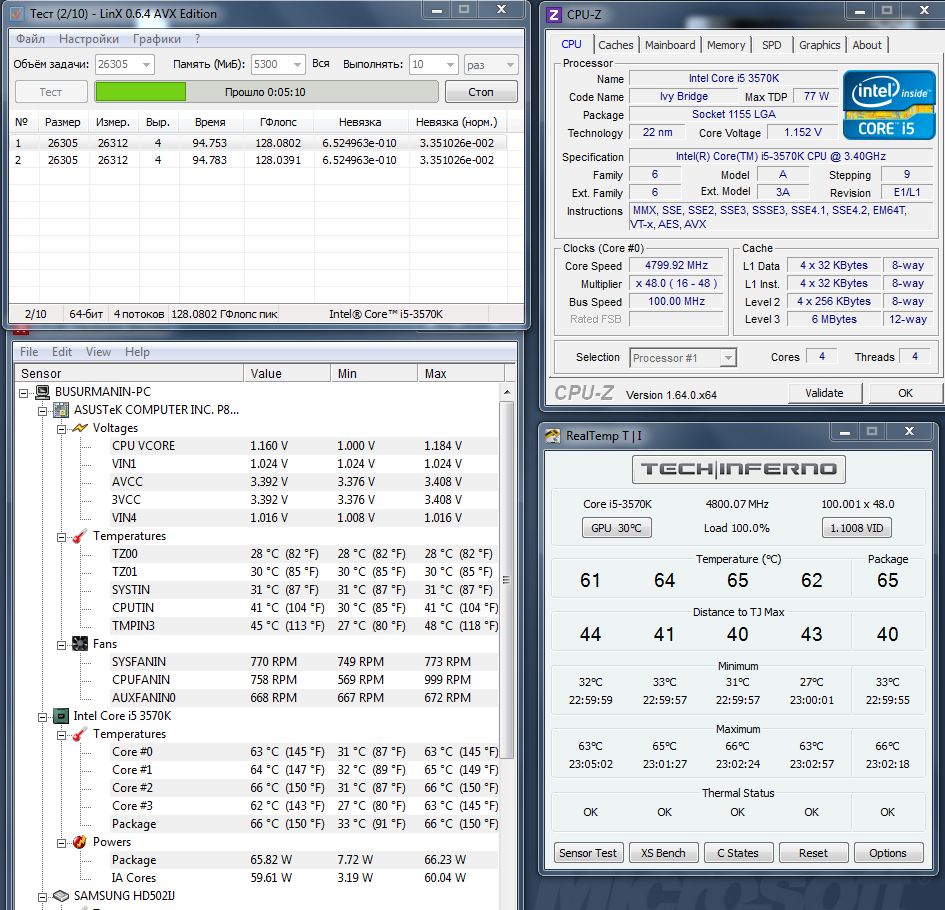Click the TechInferno logo banner in RealTemp
This screenshot has height=910, width=945.
pos(738,469)
